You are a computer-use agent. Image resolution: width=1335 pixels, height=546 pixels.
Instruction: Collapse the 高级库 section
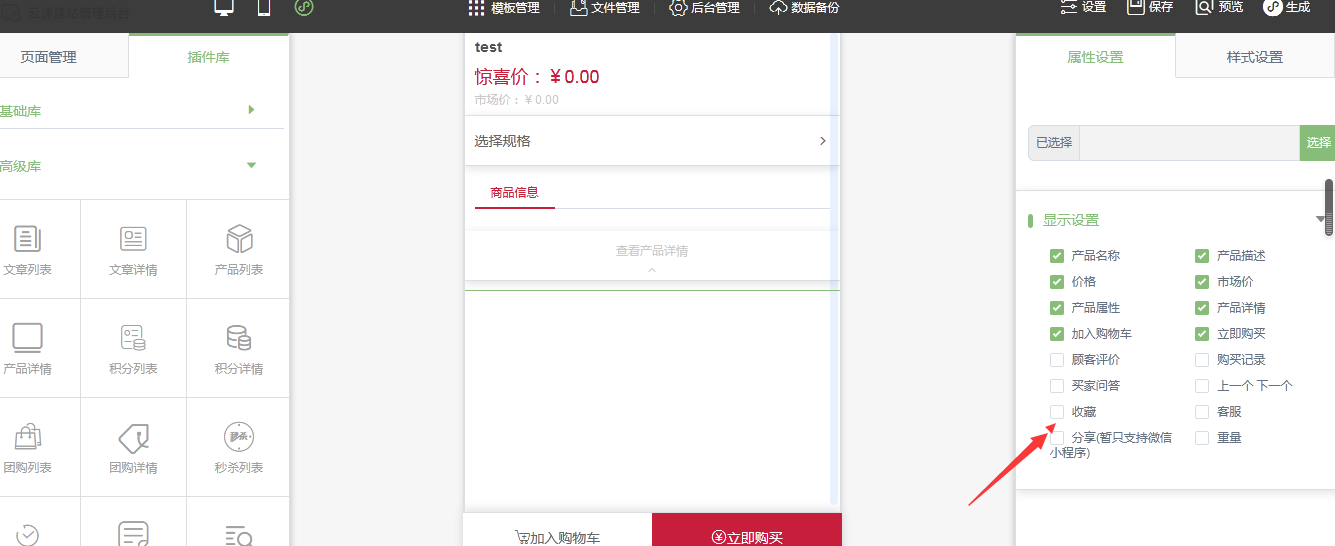(x=251, y=165)
